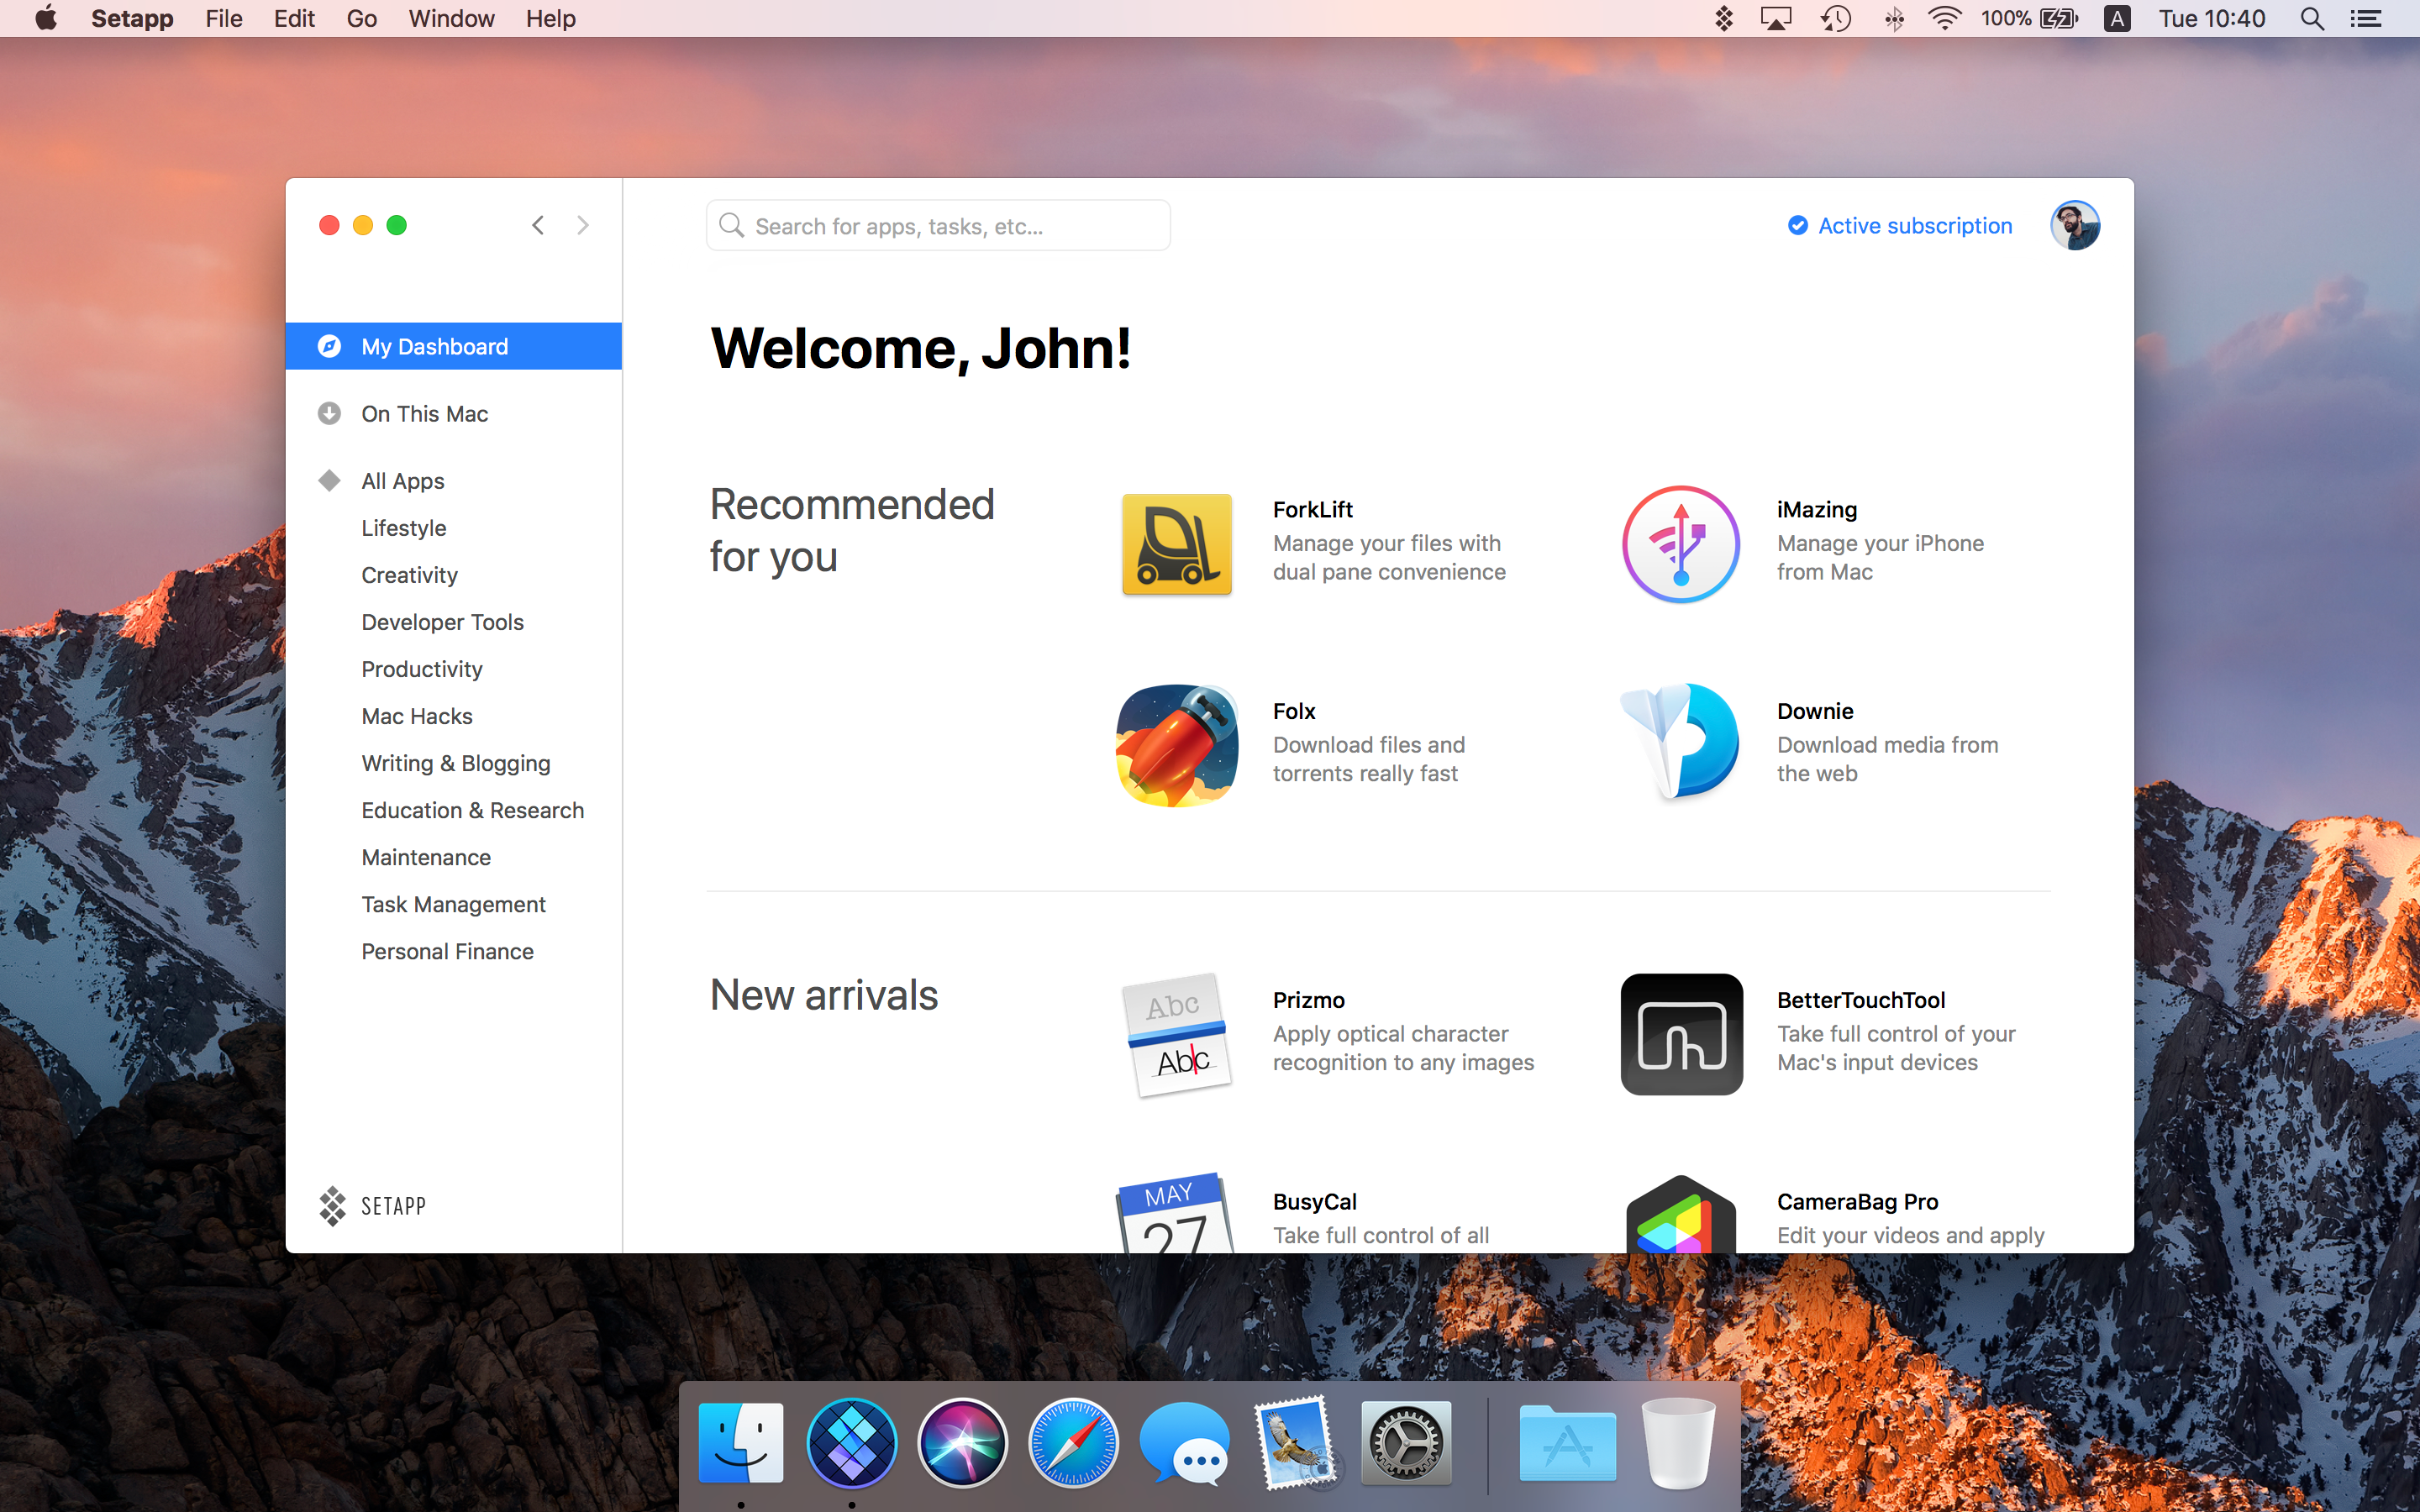This screenshot has height=1512, width=2420.
Task: Click the Prizmo app icon
Action: pyautogui.click(x=1176, y=1034)
